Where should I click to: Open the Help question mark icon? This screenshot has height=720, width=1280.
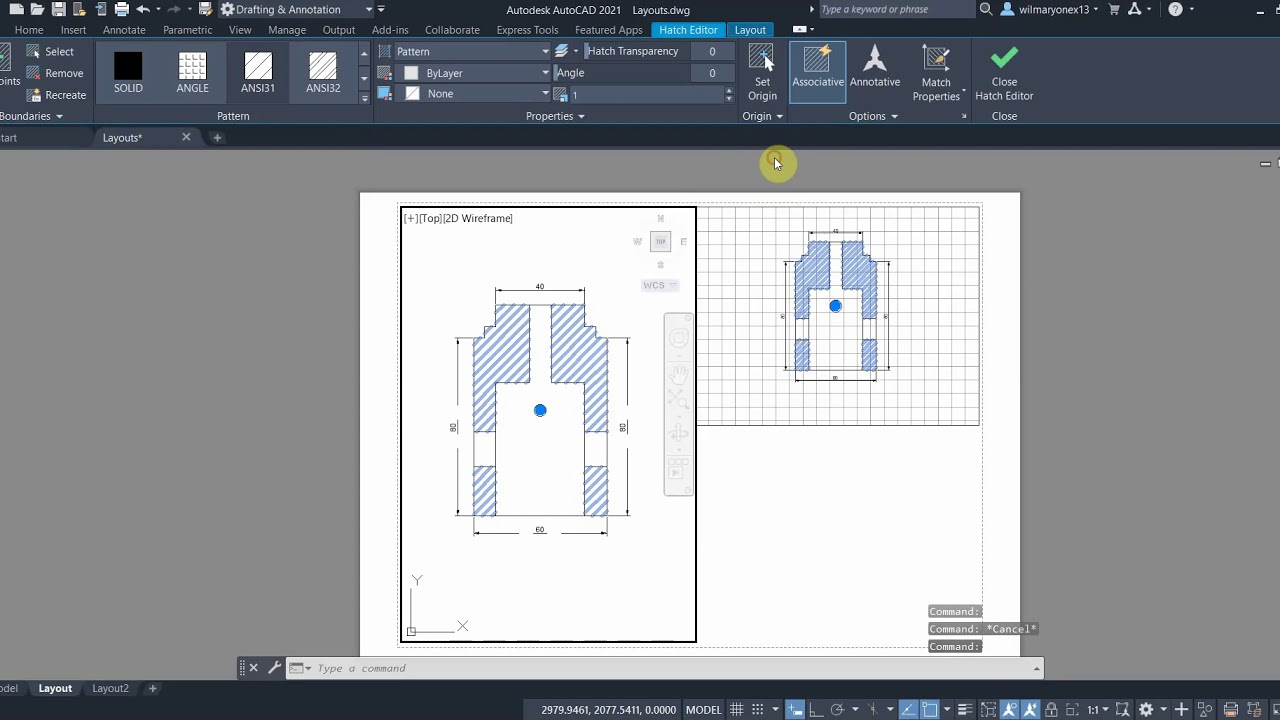(x=1175, y=9)
